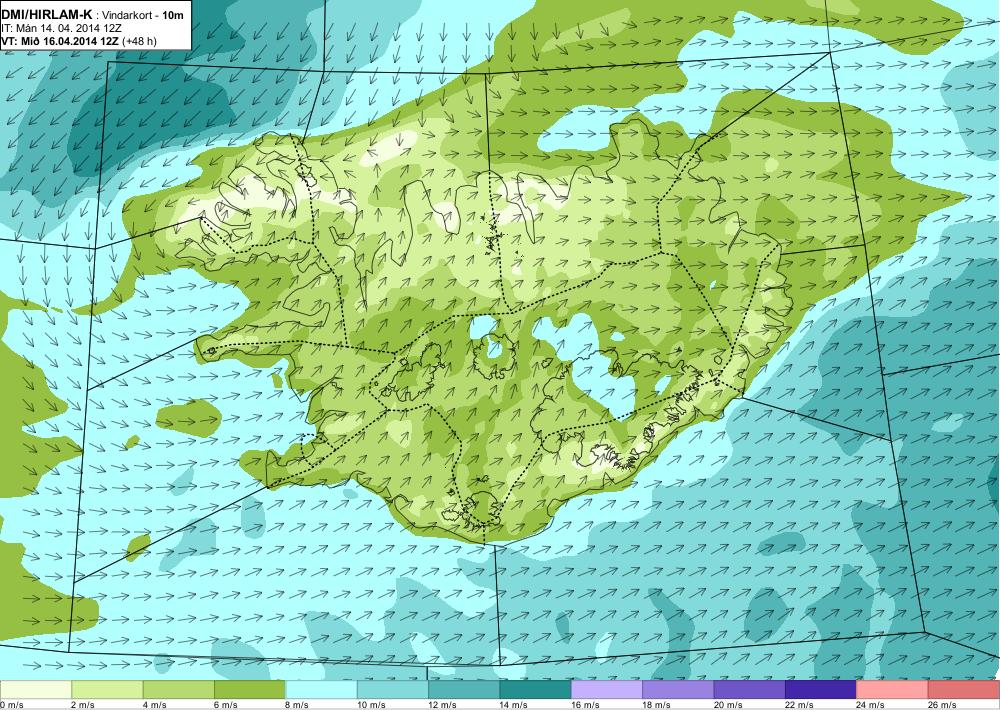Click the medium purple 18–20 m/s legend swatch
The height and width of the screenshot is (710, 1000).
679,690
